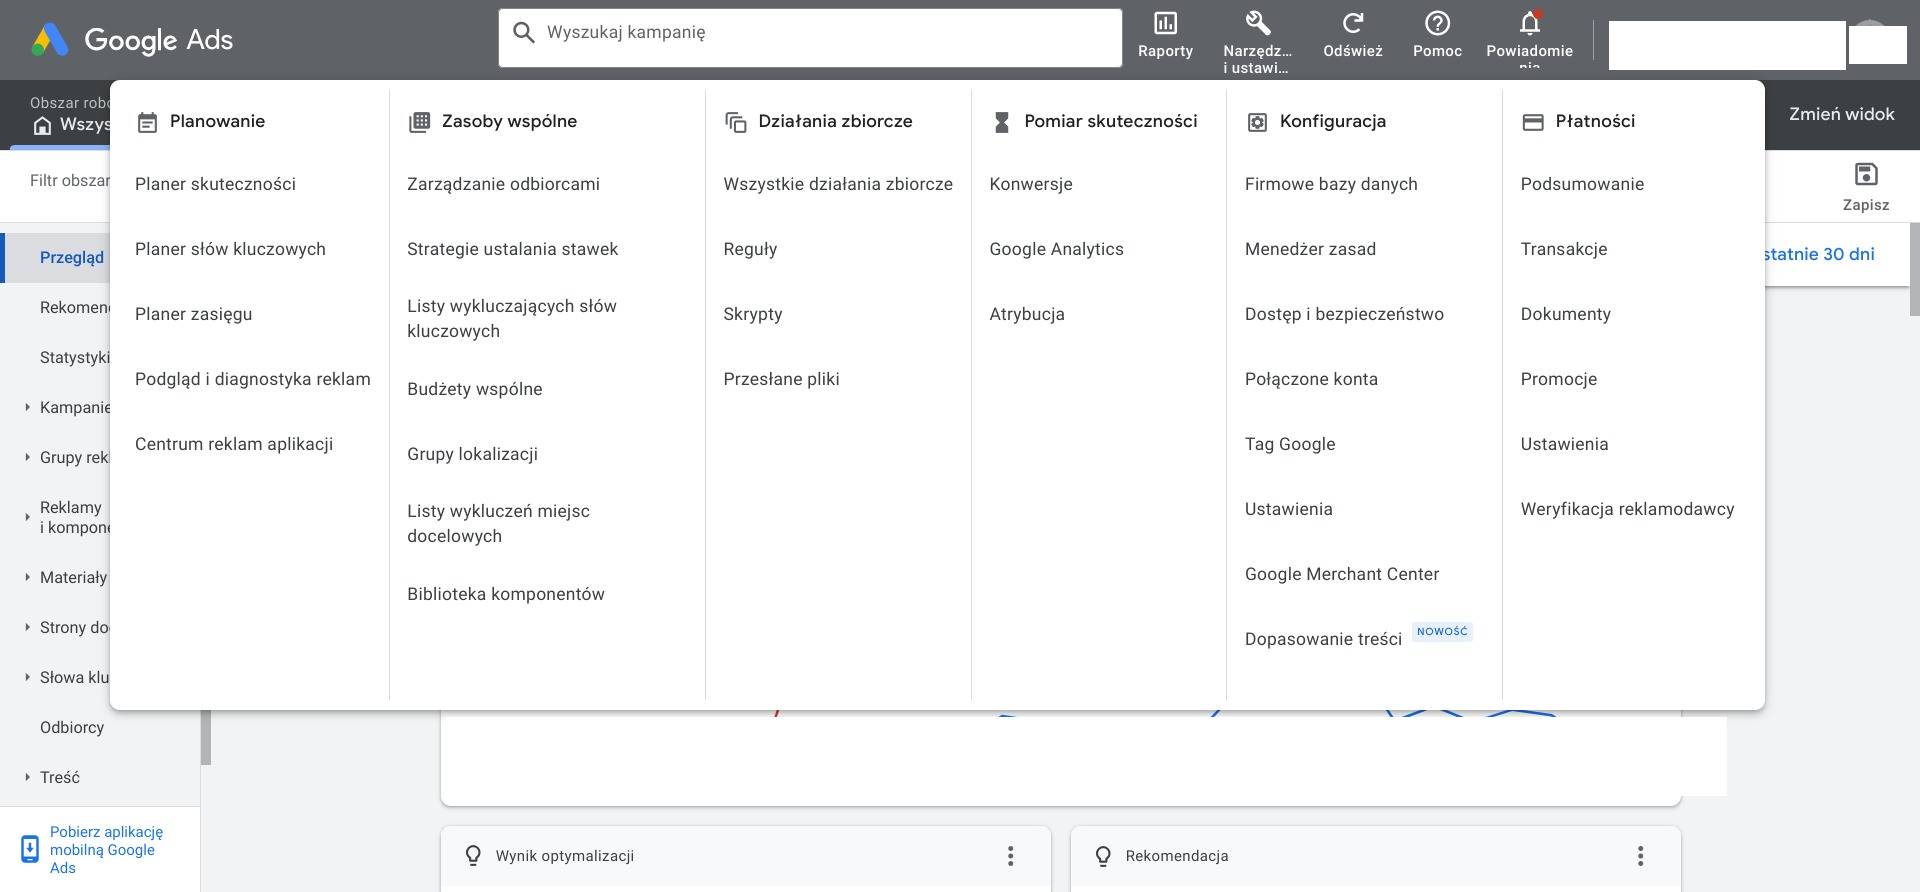1920x892 pixels.
Task: Open Zarządzanie odbiorcami
Action: tap(503, 184)
